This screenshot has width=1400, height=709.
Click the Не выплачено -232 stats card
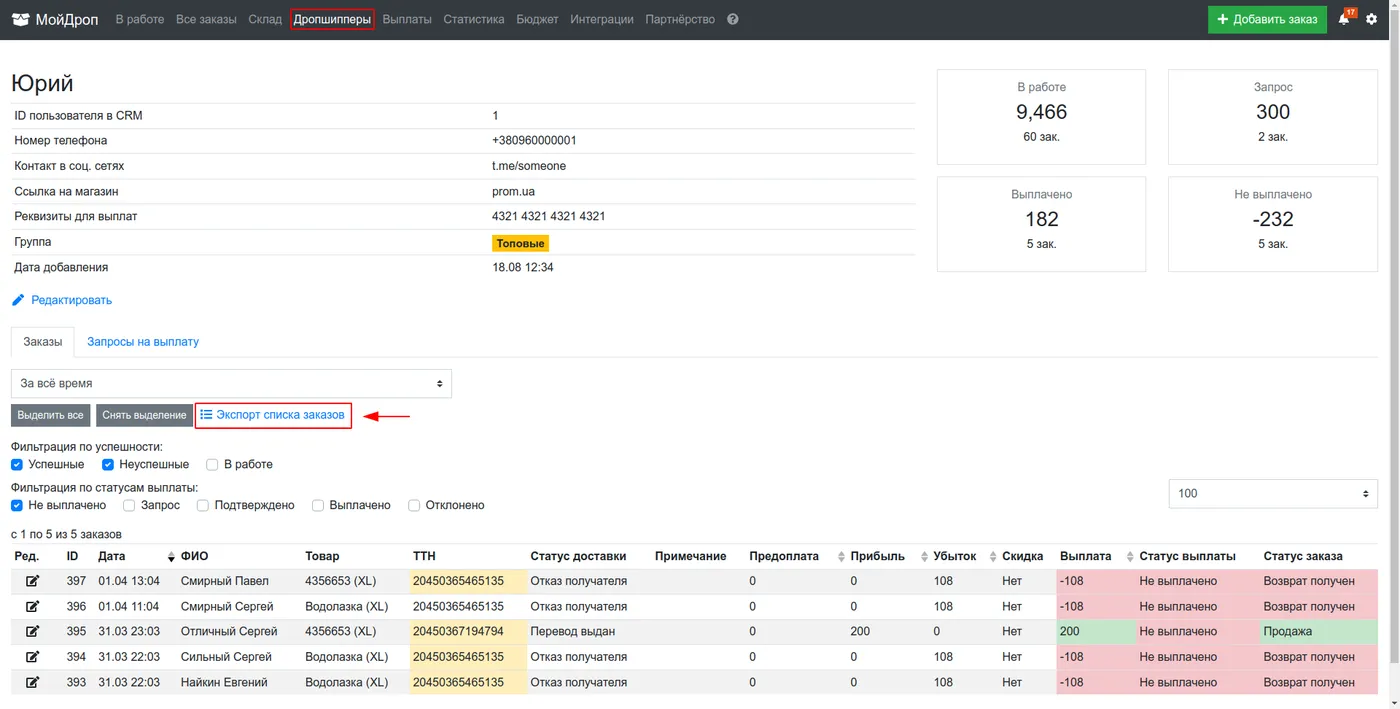coord(1273,224)
